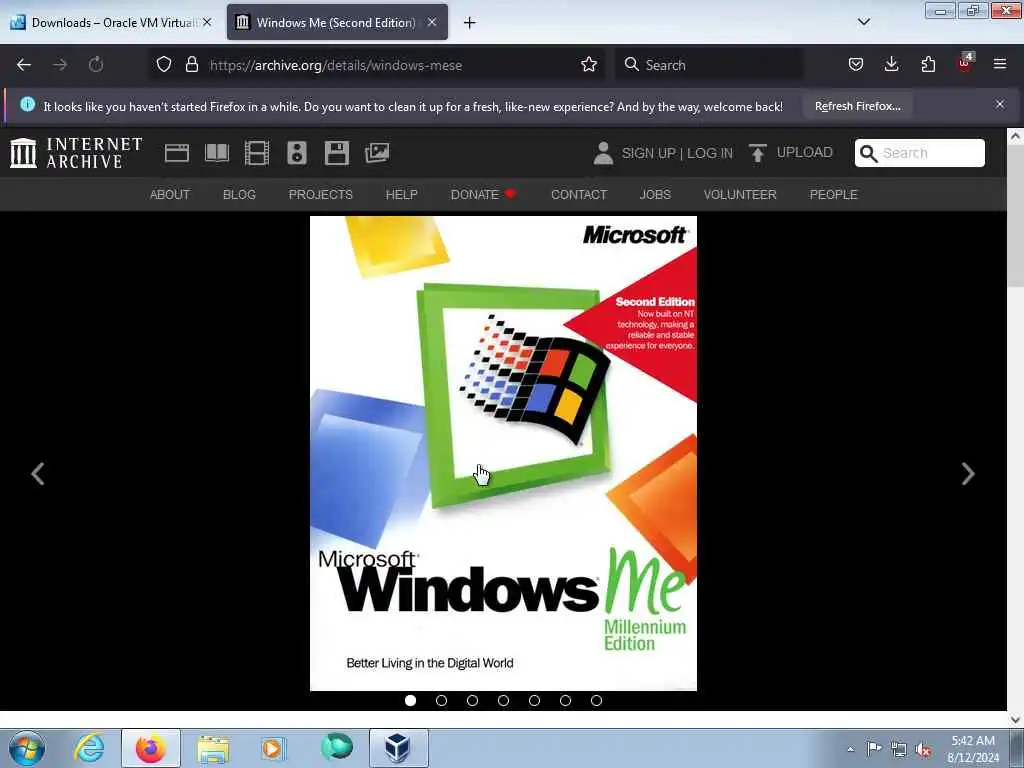The image size is (1024, 768).
Task: Open the BLOG menu item
Action: [239, 195]
